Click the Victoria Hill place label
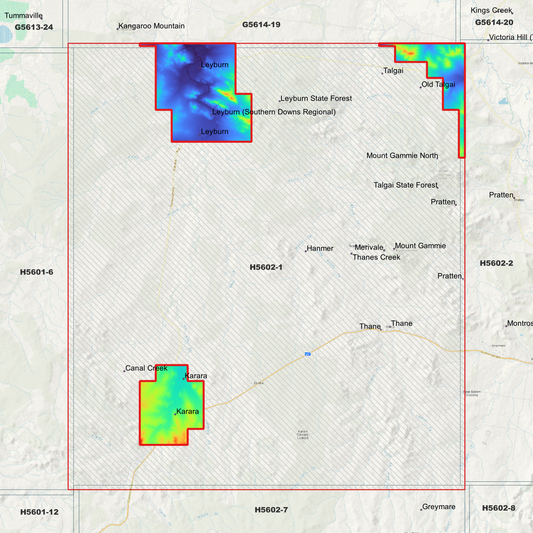The height and width of the screenshot is (533, 533). pos(511,37)
